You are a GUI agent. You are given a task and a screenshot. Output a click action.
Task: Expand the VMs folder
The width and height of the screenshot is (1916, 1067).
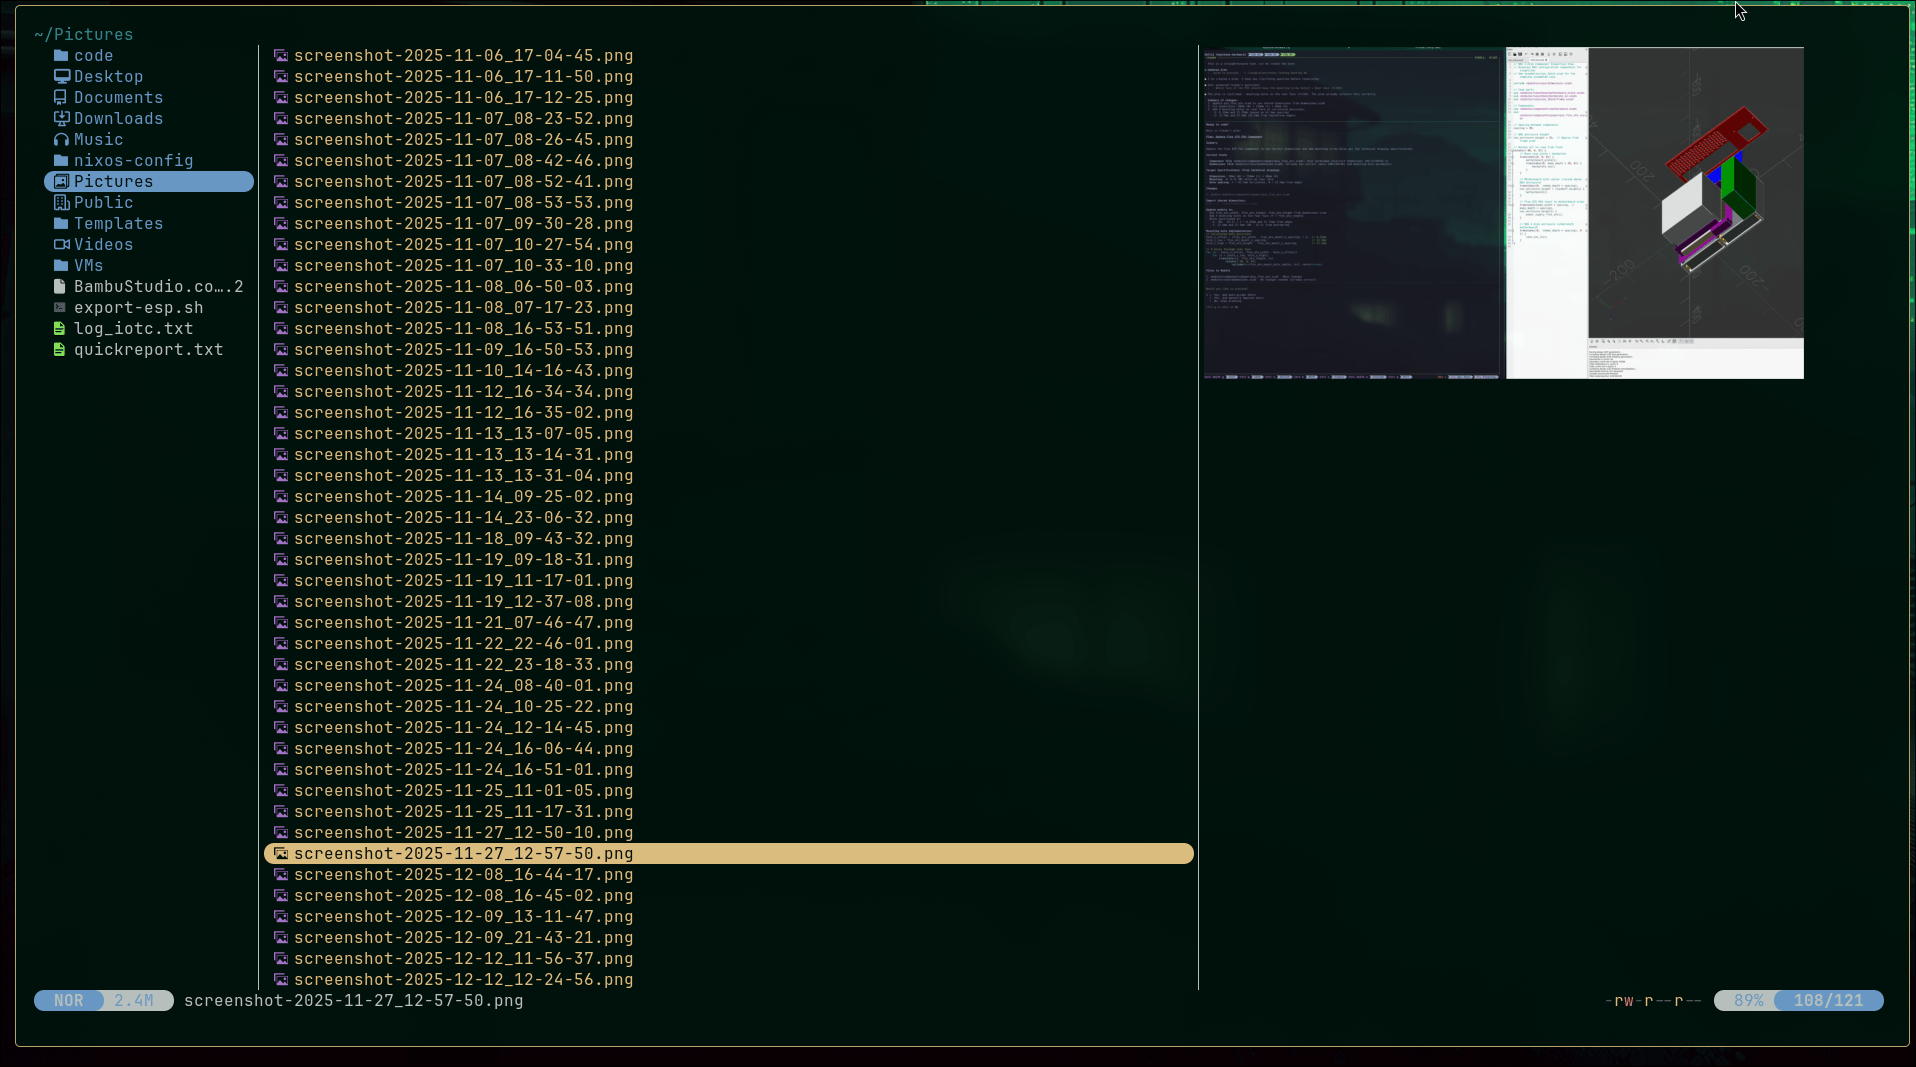(x=88, y=265)
